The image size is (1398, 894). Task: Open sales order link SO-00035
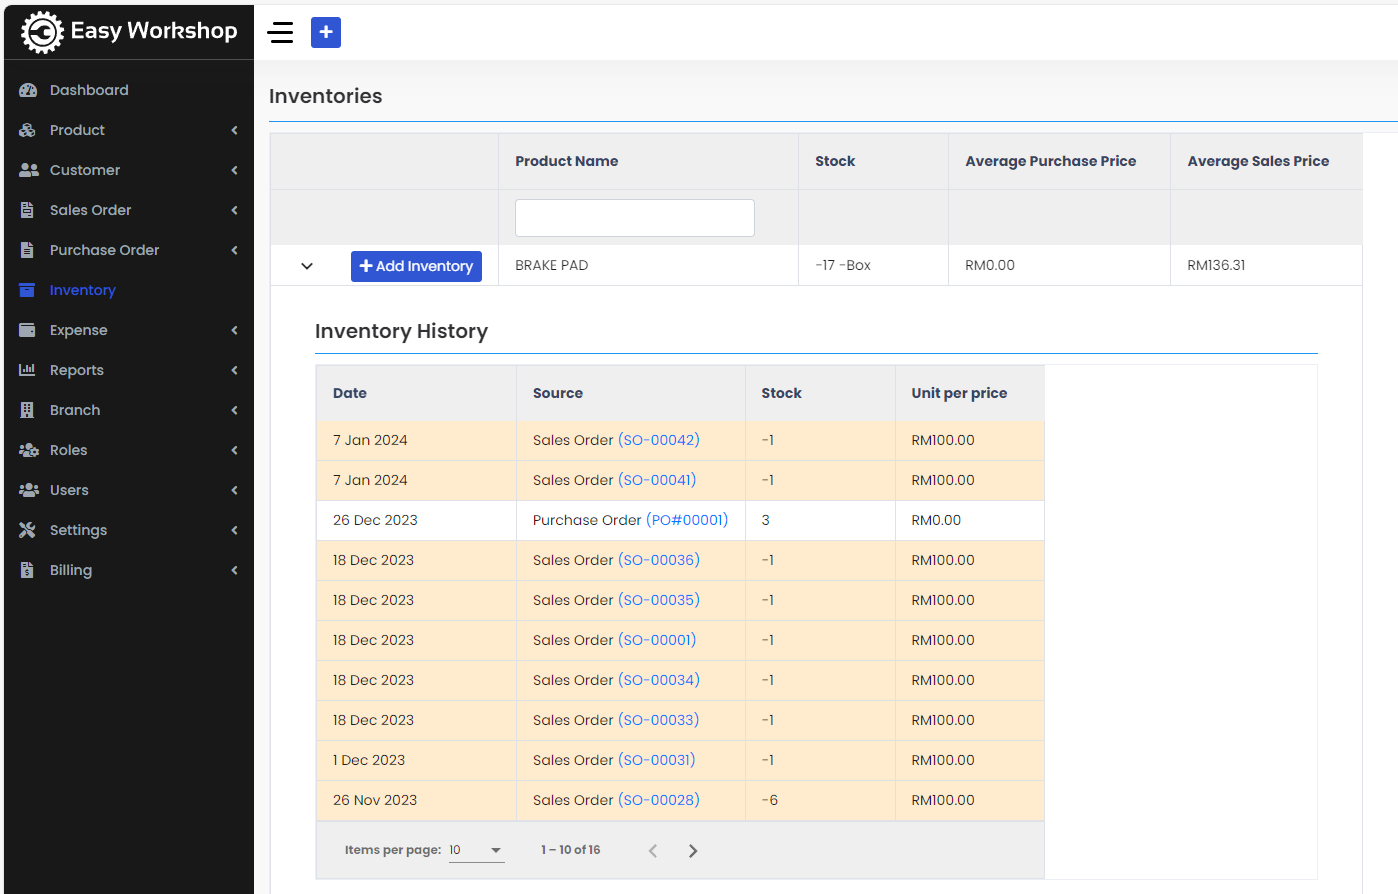tap(659, 600)
